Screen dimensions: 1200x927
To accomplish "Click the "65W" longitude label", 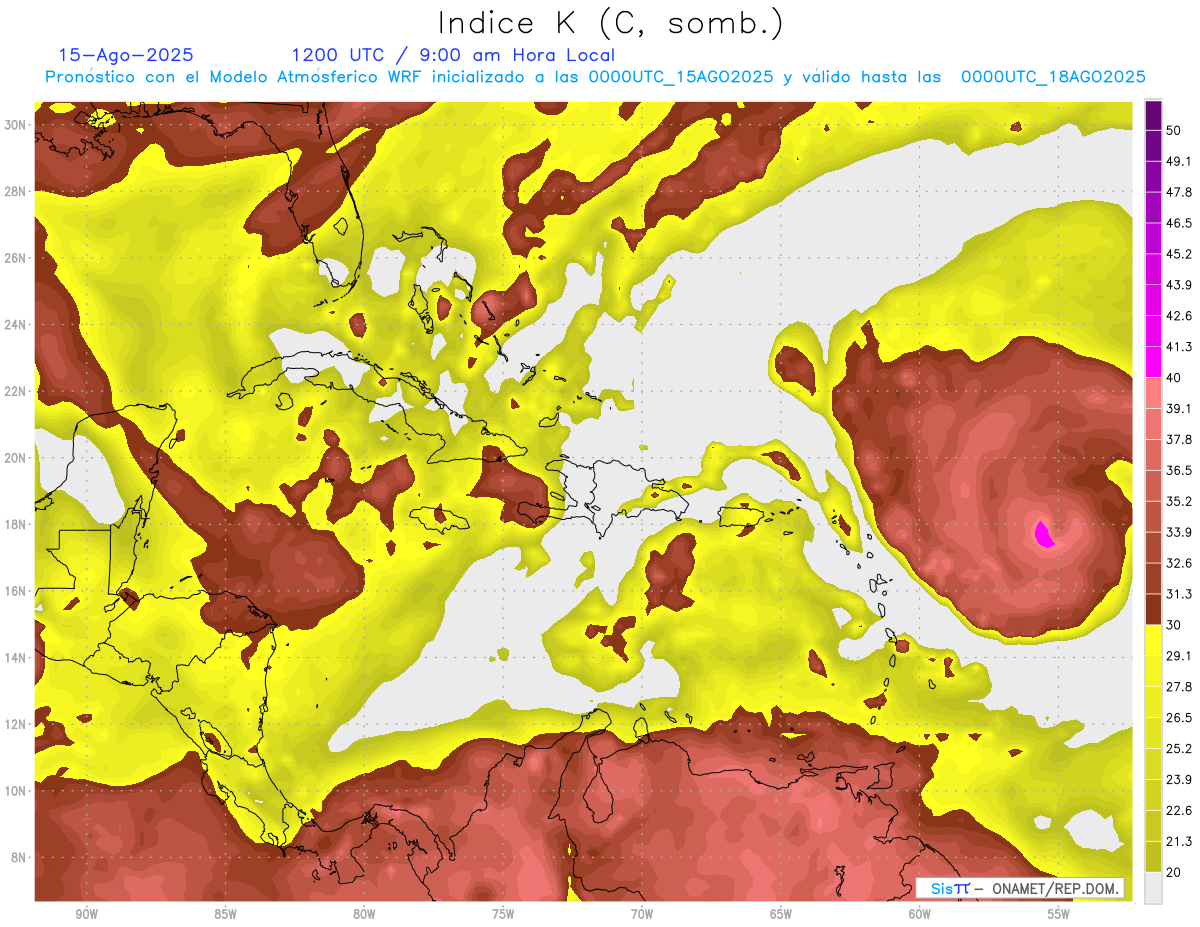I will [x=781, y=914].
